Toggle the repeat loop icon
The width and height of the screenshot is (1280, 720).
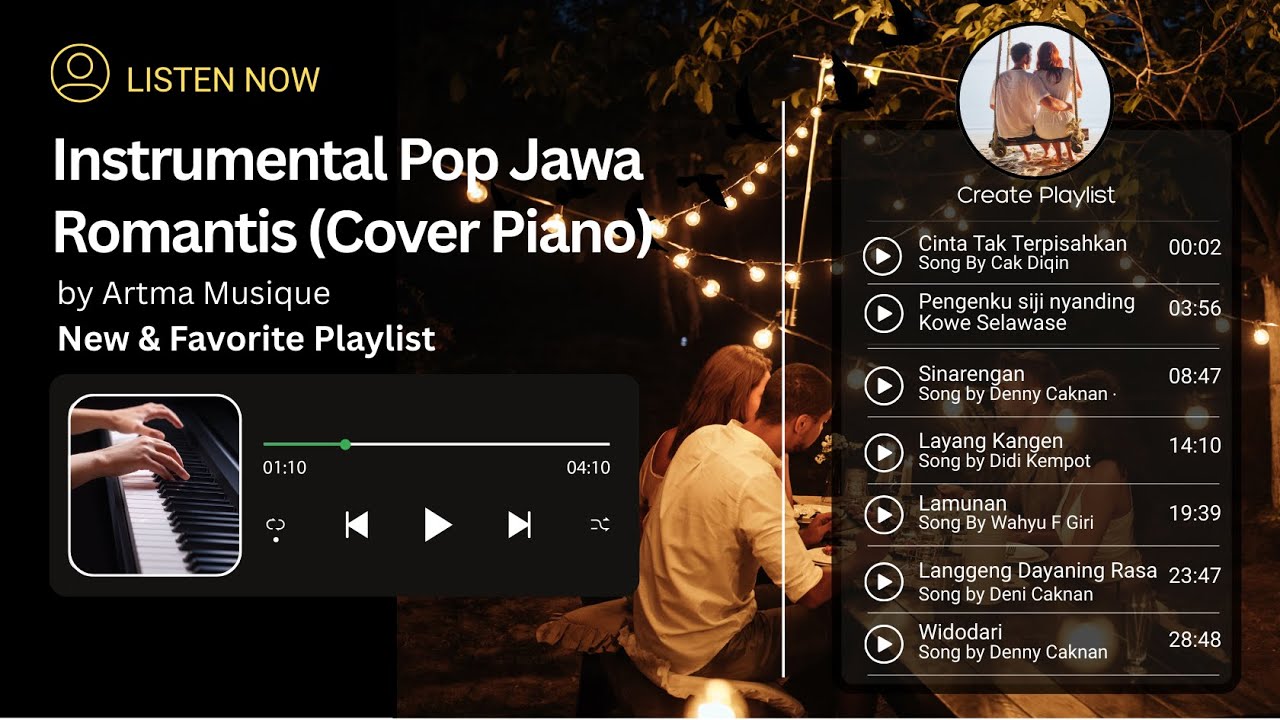[276, 527]
